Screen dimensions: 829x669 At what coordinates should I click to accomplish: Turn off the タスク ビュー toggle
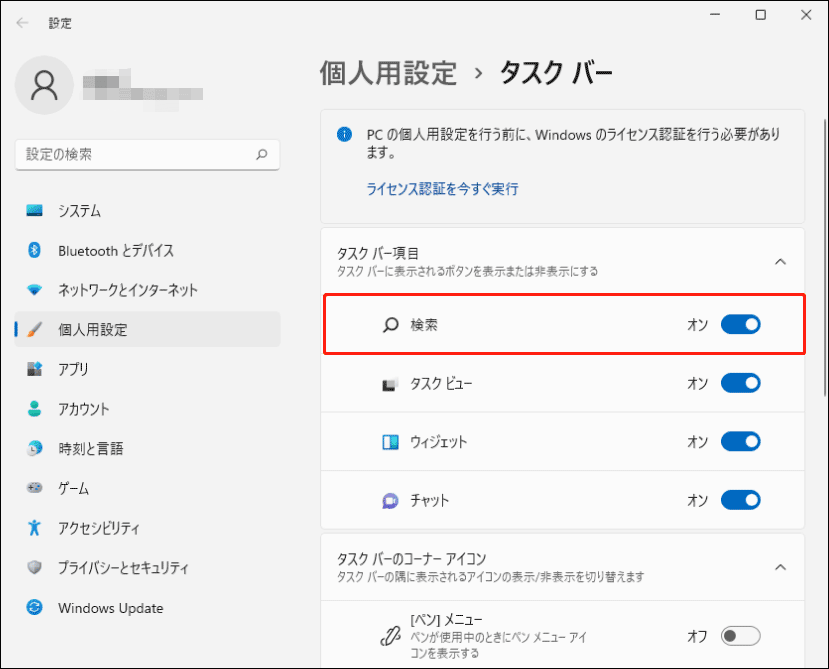coord(741,383)
